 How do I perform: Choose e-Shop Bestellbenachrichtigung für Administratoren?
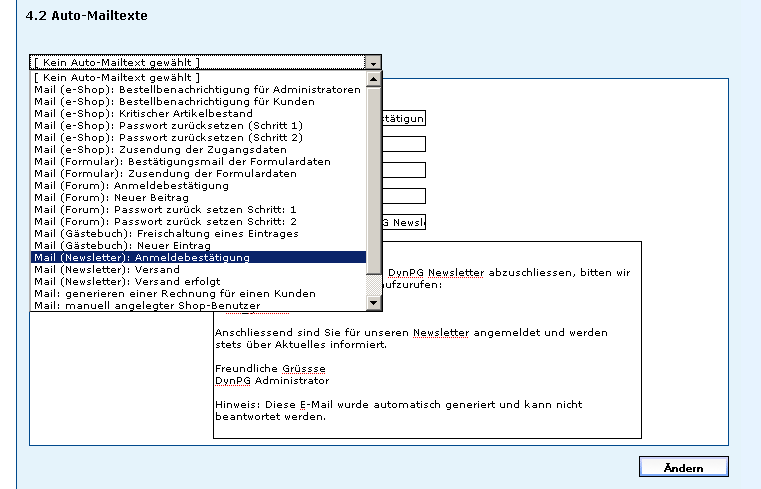197,89
